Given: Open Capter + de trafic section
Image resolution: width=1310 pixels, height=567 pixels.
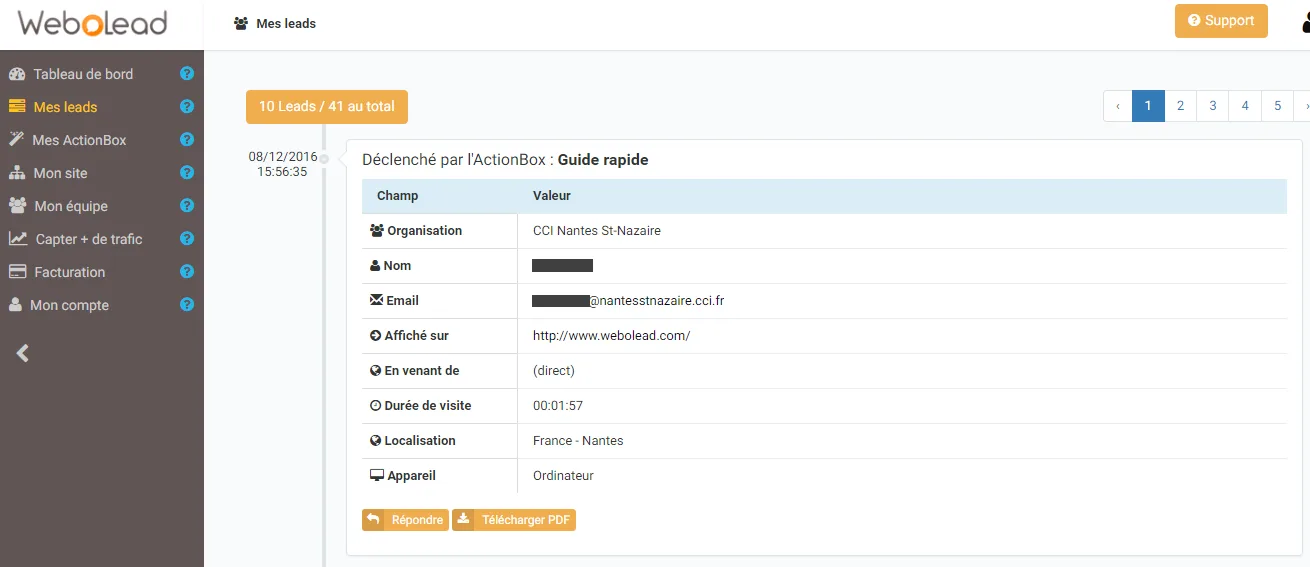Looking at the screenshot, I should point(89,239).
